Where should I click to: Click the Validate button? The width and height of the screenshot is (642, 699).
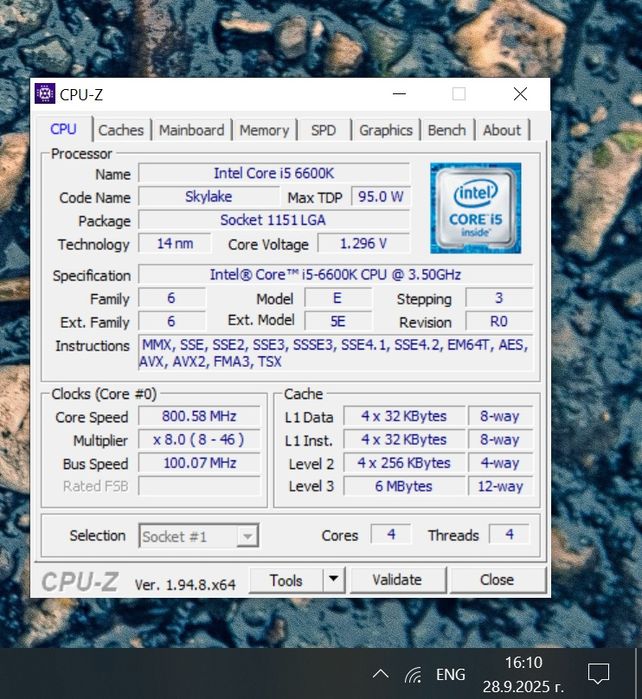398,580
